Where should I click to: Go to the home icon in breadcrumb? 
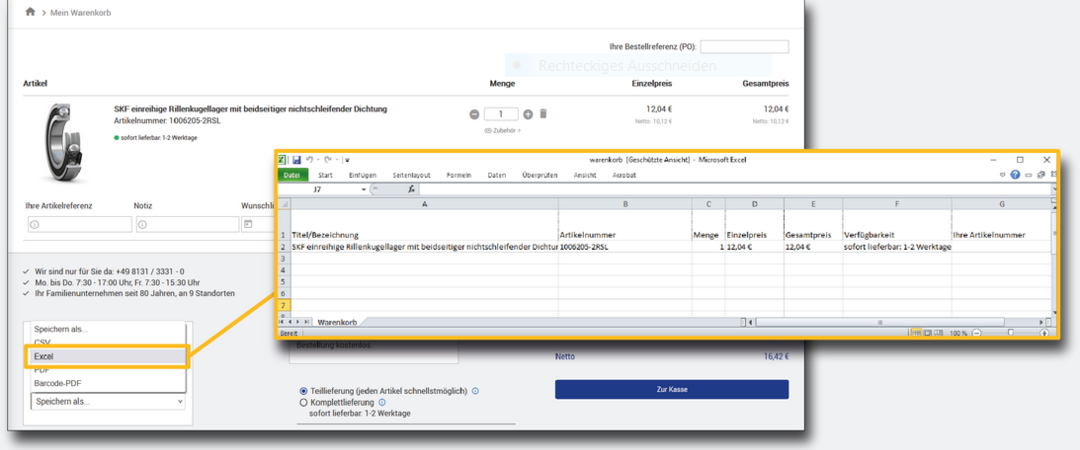(30, 12)
